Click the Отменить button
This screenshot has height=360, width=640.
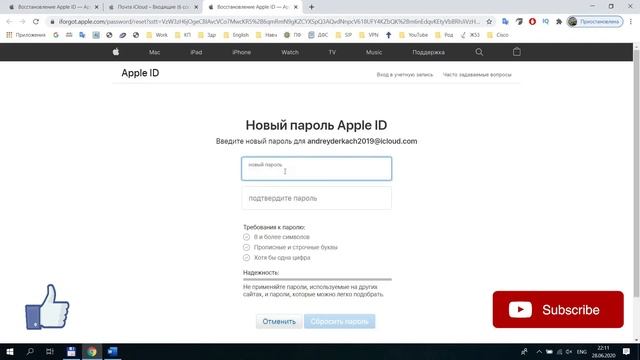point(279,322)
